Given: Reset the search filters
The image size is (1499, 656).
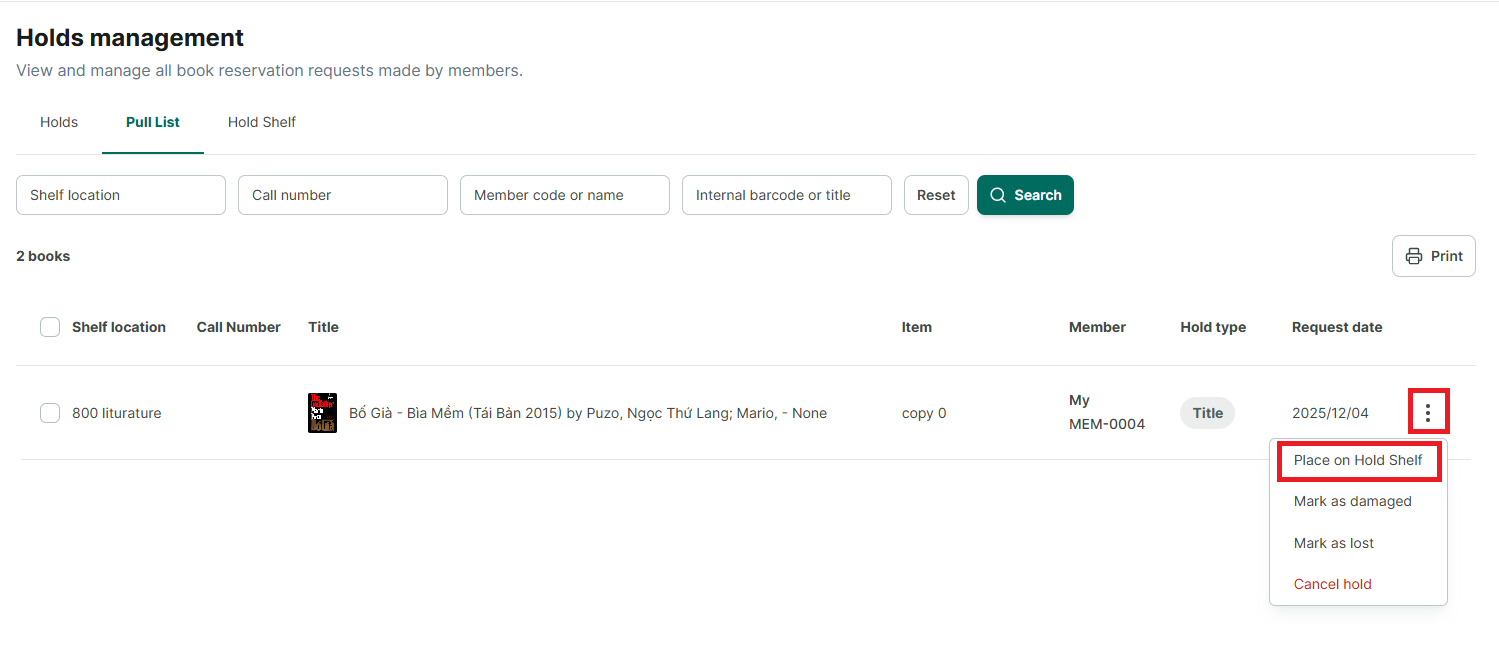Looking at the screenshot, I should click(x=936, y=195).
